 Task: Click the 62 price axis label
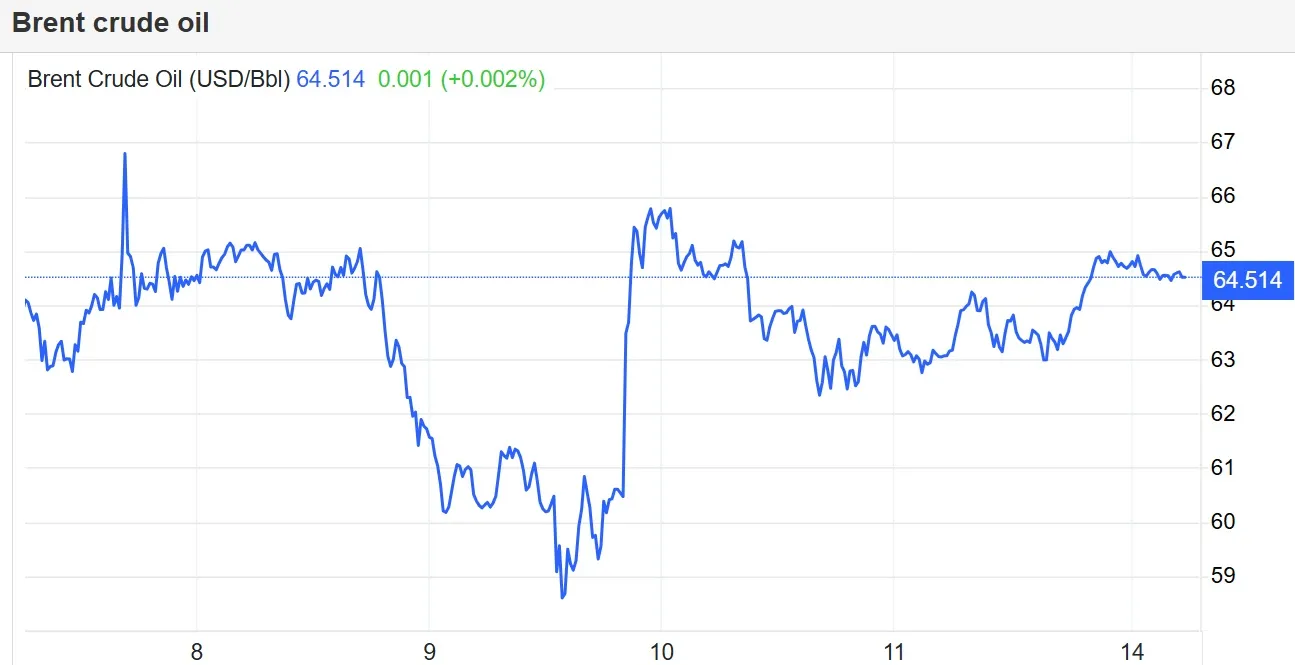(1222, 413)
